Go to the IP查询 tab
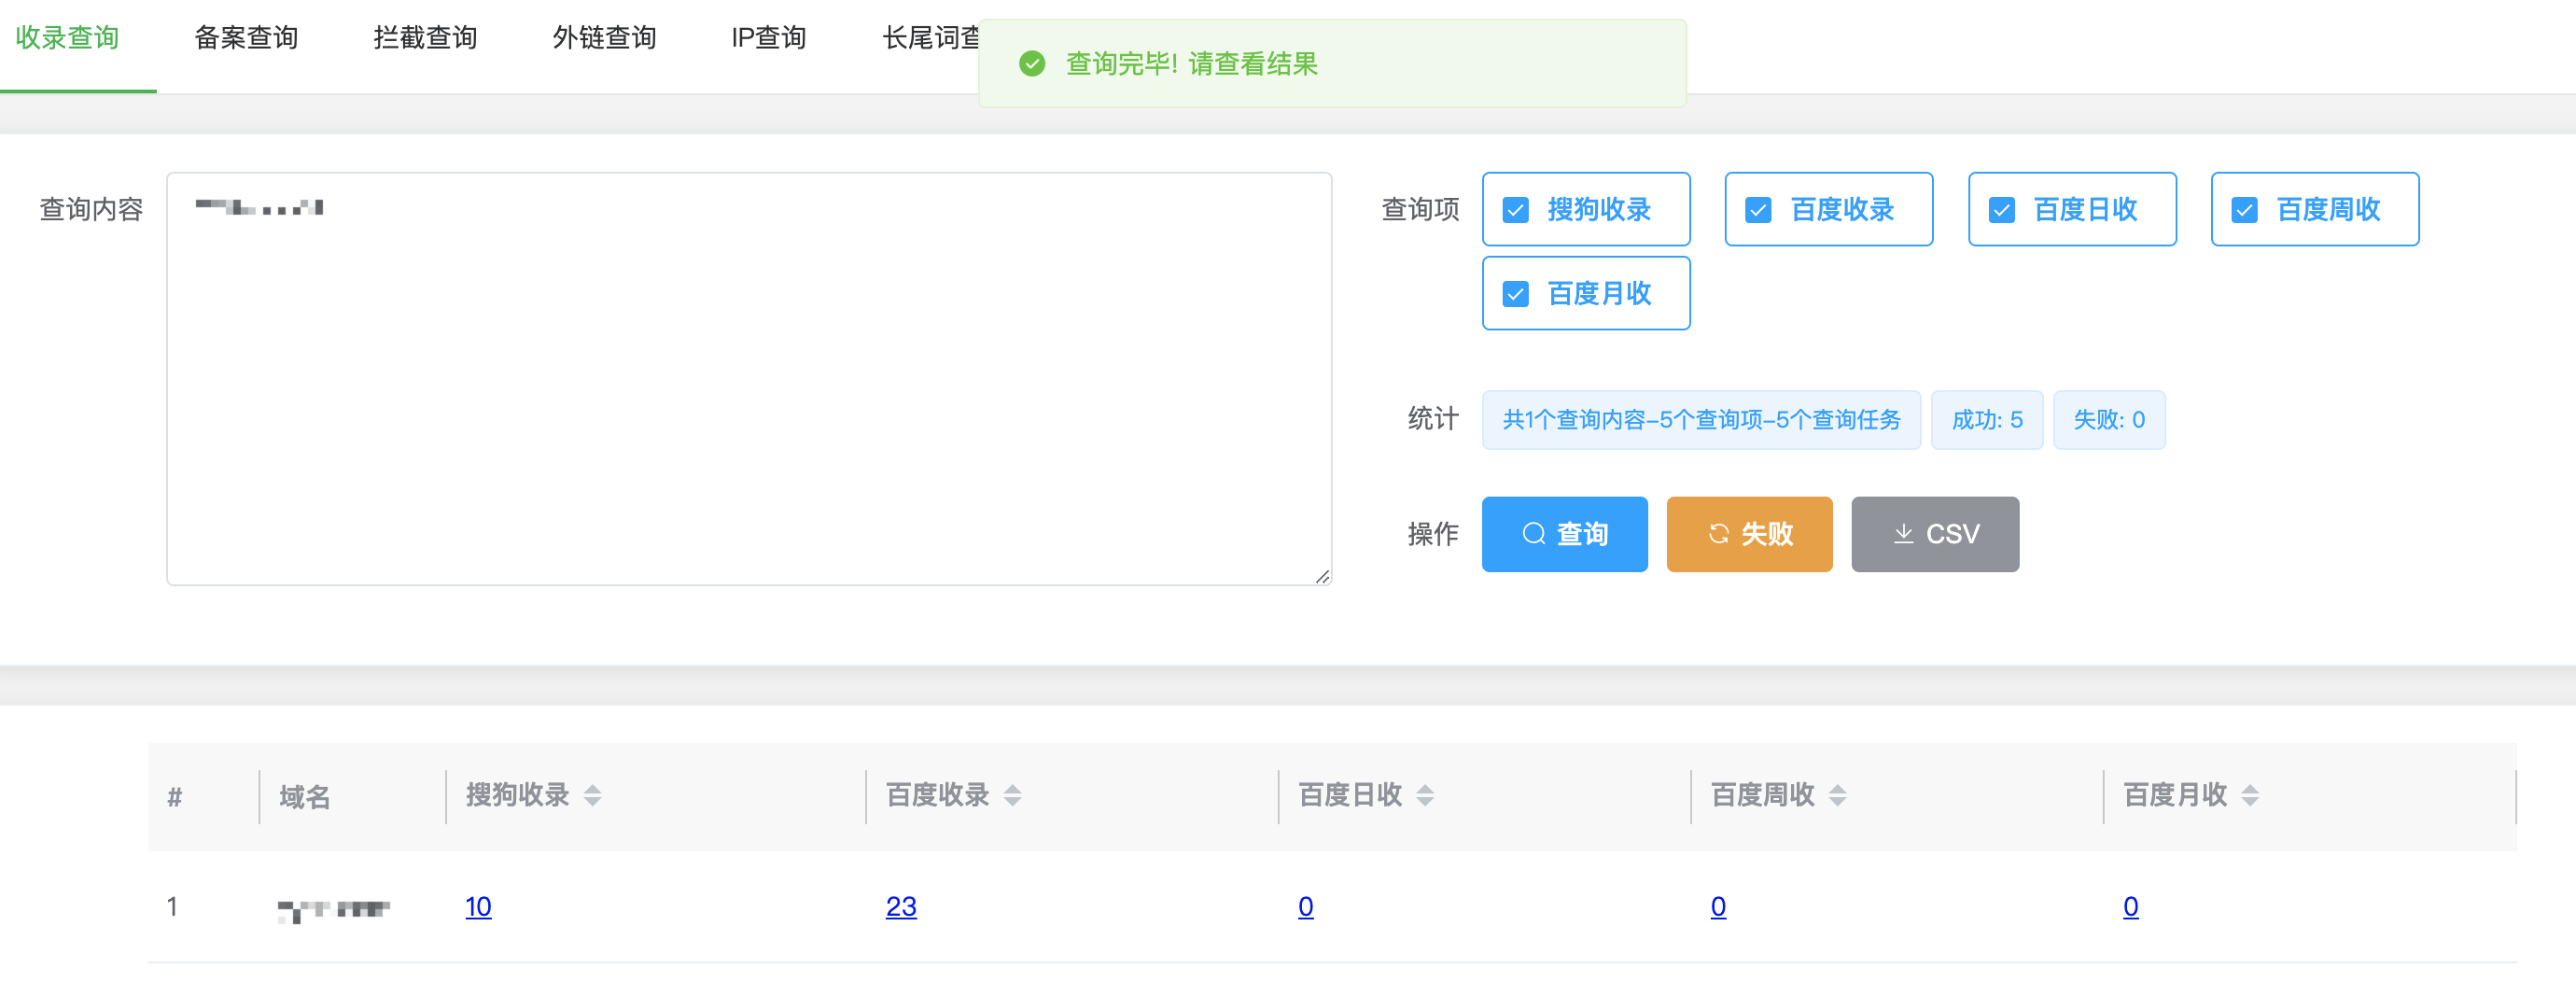2576x982 pixels. pyautogui.click(x=768, y=38)
